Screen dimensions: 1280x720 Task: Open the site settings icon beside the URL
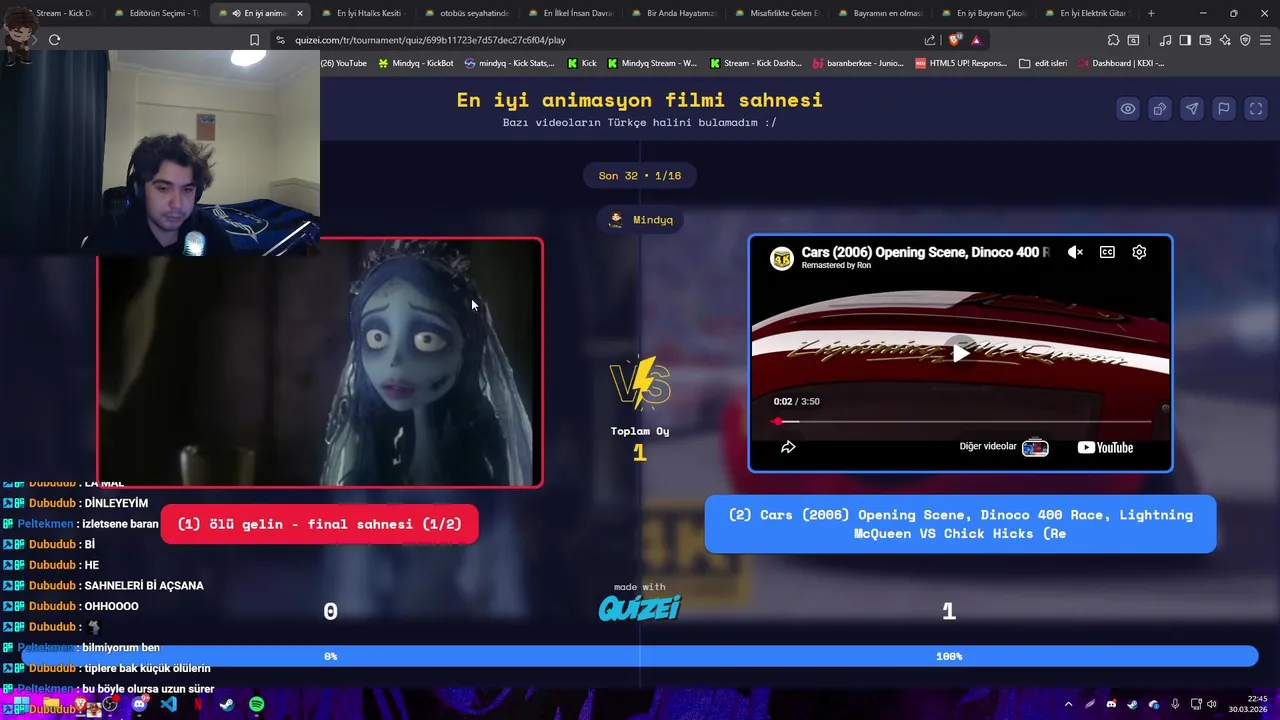[280, 40]
